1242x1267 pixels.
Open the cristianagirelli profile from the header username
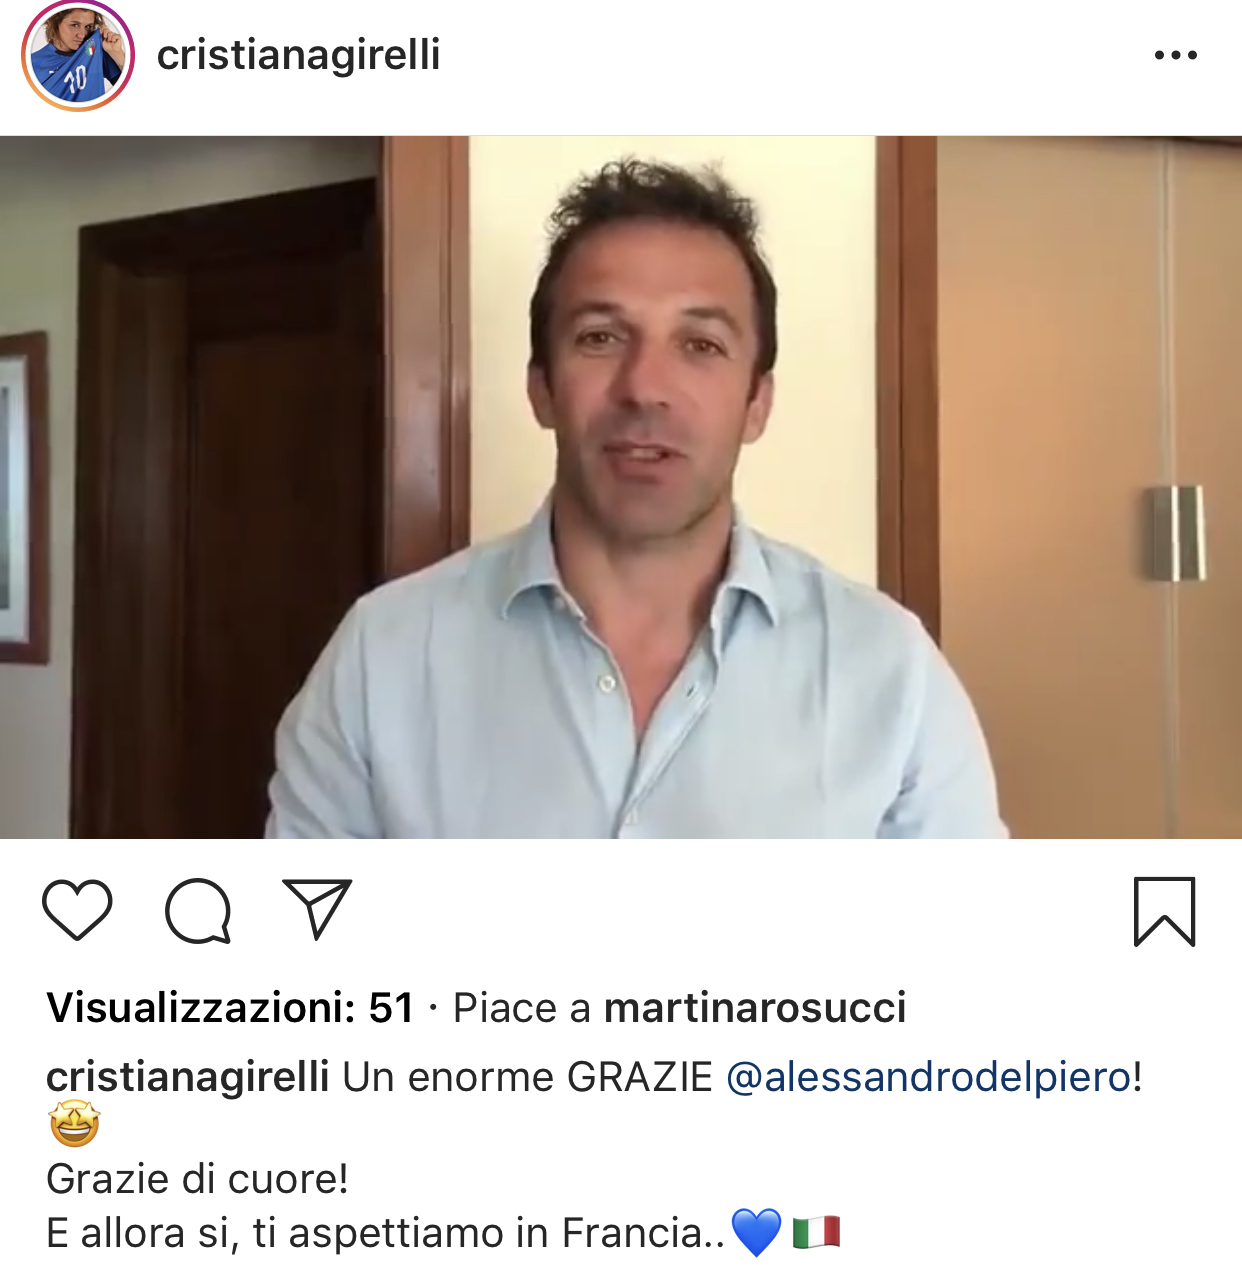(298, 54)
